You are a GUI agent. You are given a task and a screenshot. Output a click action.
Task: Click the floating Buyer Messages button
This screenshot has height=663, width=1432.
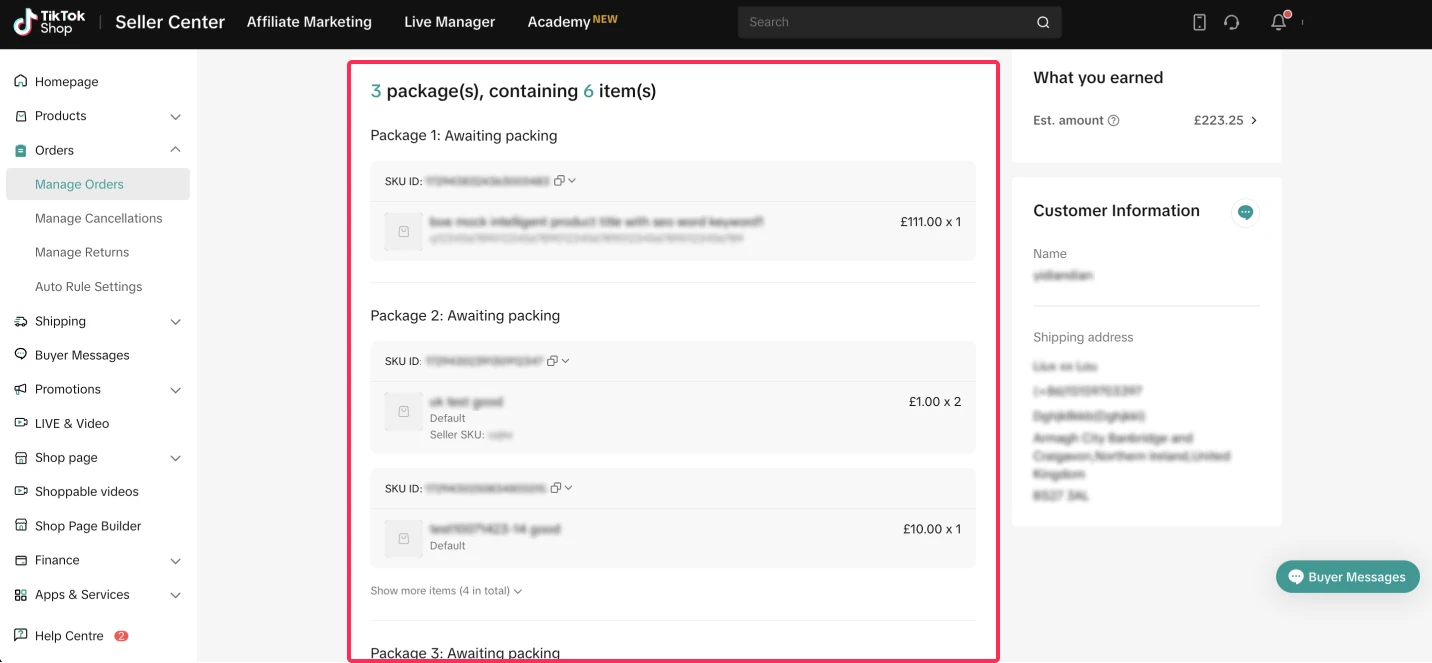[1347, 577]
